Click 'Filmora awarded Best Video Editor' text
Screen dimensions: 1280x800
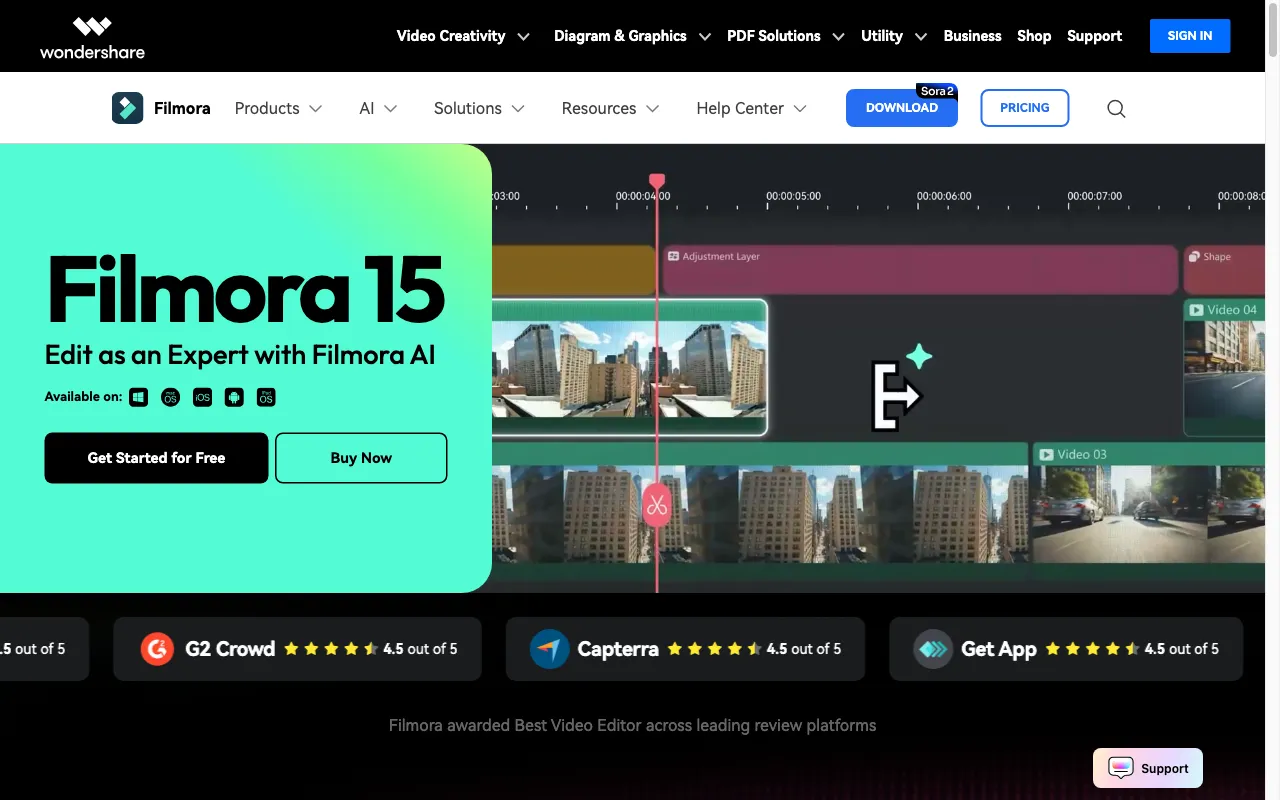(x=632, y=725)
